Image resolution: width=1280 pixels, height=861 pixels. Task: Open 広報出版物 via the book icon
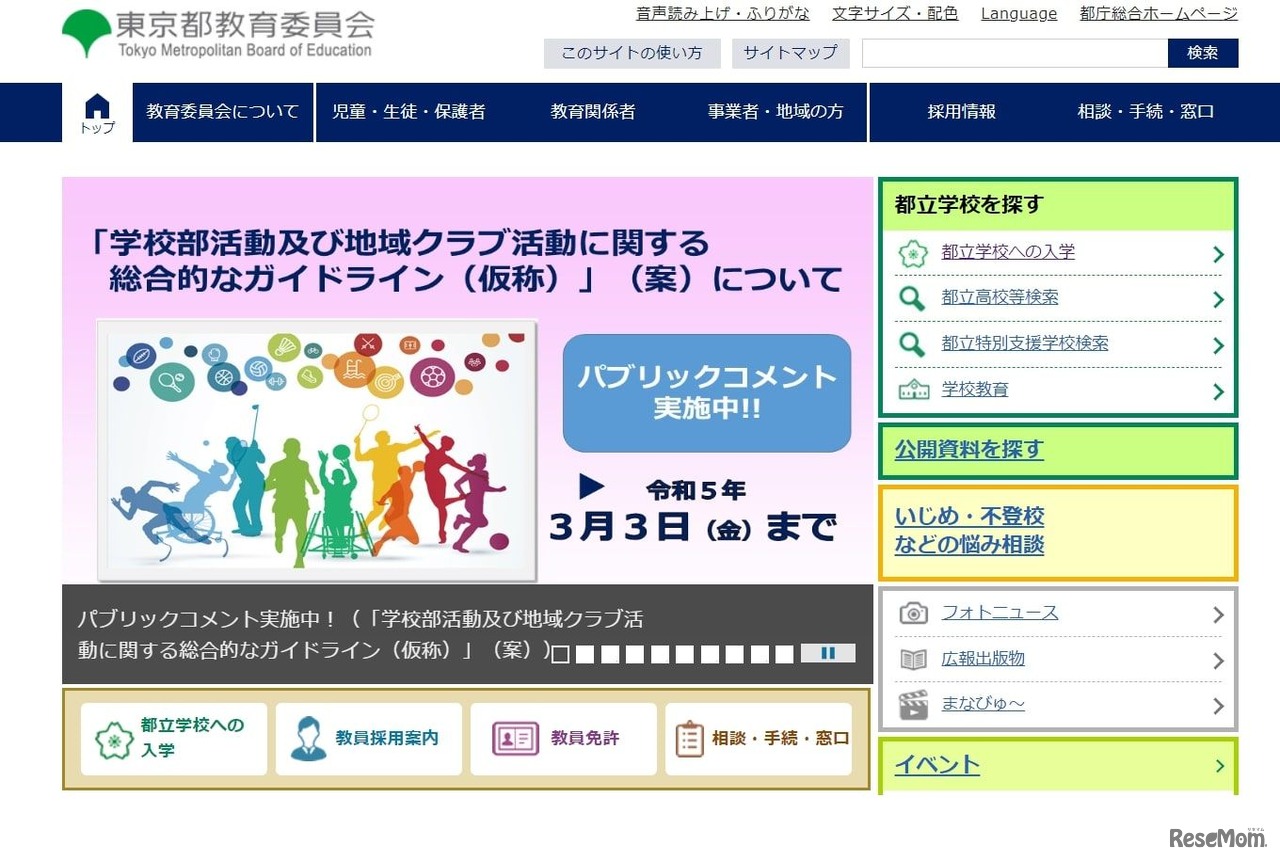tap(912, 658)
